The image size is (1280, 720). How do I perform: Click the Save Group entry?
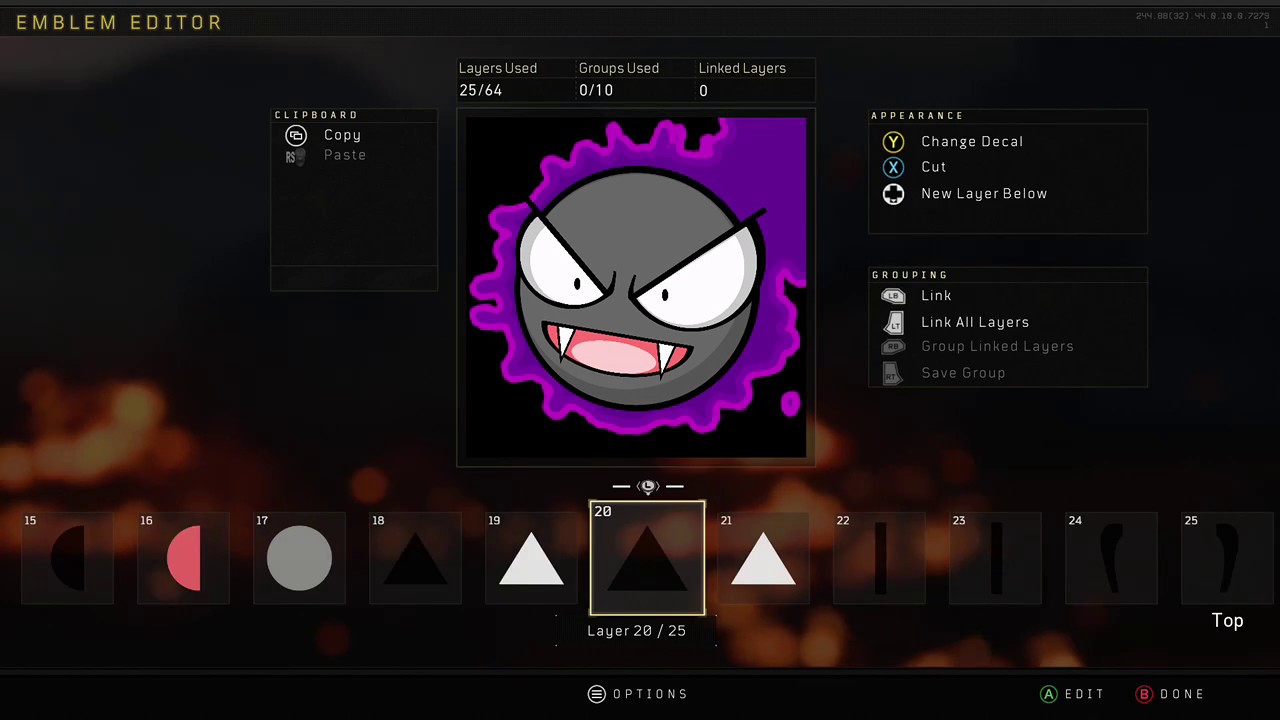click(963, 373)
